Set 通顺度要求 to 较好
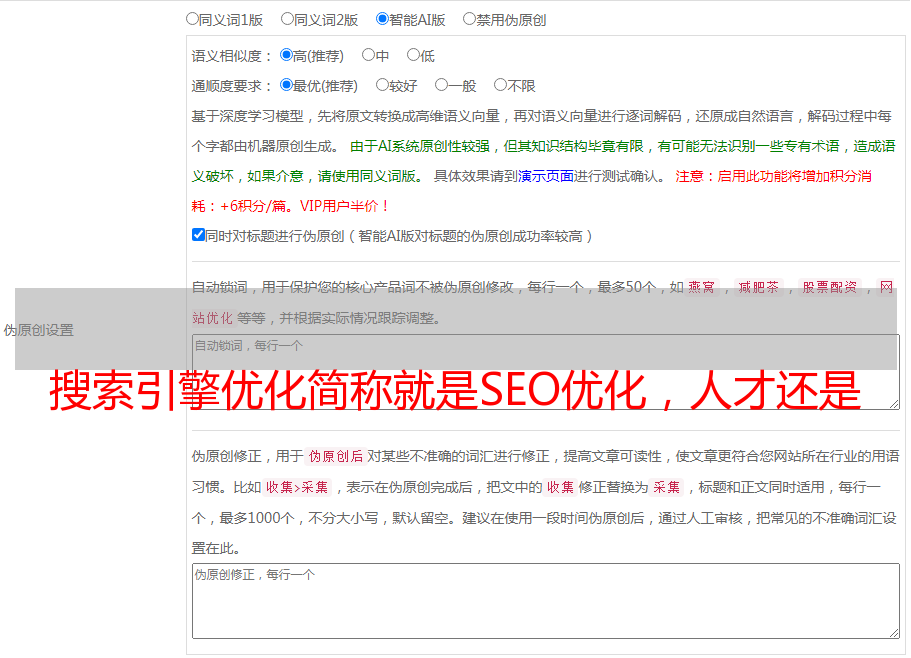Image resolution: width=911 pixels, height=658 pixels. point(382,85)
